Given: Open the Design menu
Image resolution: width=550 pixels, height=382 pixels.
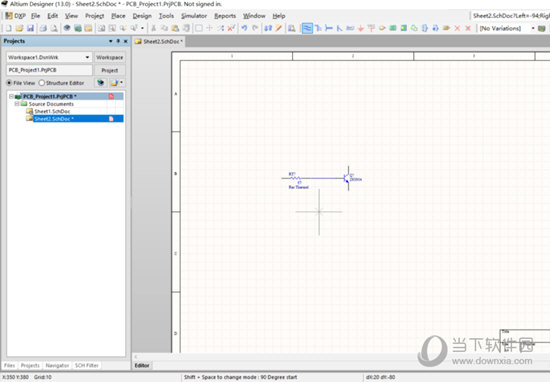Looking at the screenshot, I should (142, 16).
